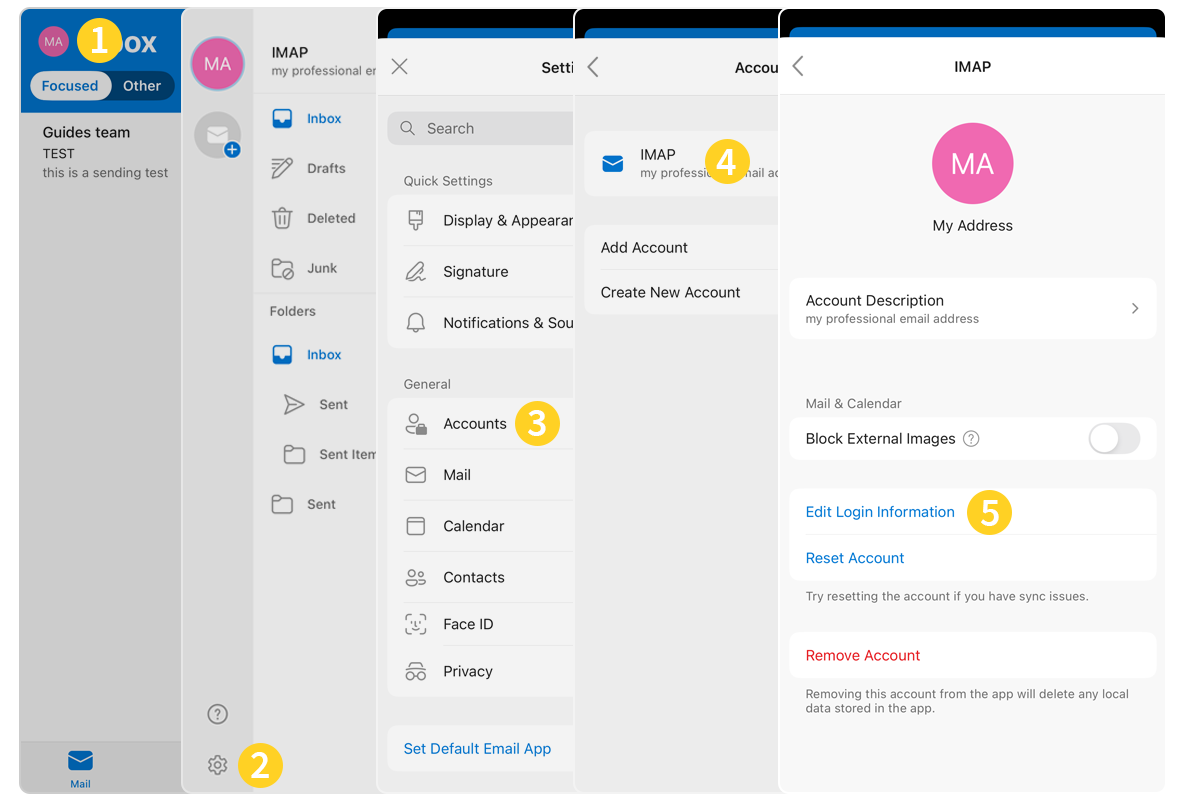The image size is (1200, 800).
Task: Open the Sent folder
Action: [x=327, y=404]
